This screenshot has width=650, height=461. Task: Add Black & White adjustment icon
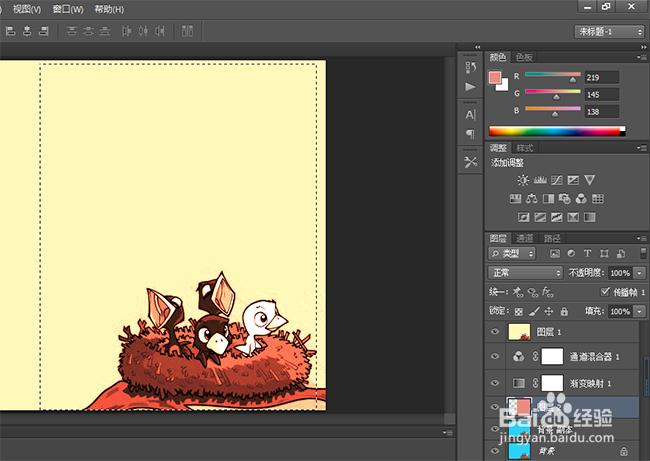pyautogui.click(x=548, y=199)
